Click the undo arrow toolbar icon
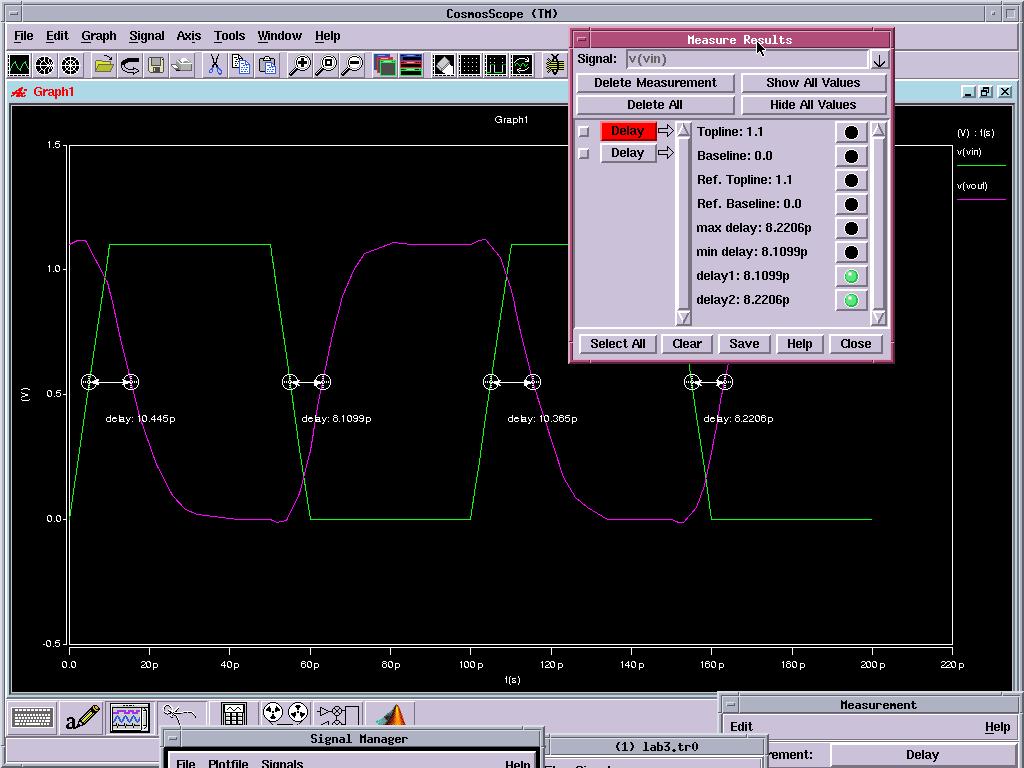1024x768 pixels. coord(130,65)
